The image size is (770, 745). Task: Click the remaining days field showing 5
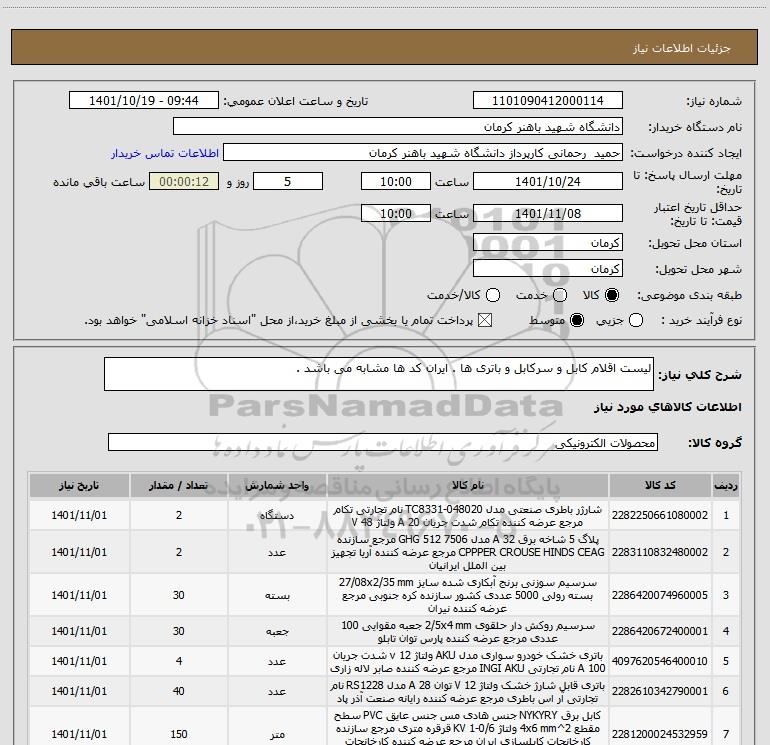(288, 181)
